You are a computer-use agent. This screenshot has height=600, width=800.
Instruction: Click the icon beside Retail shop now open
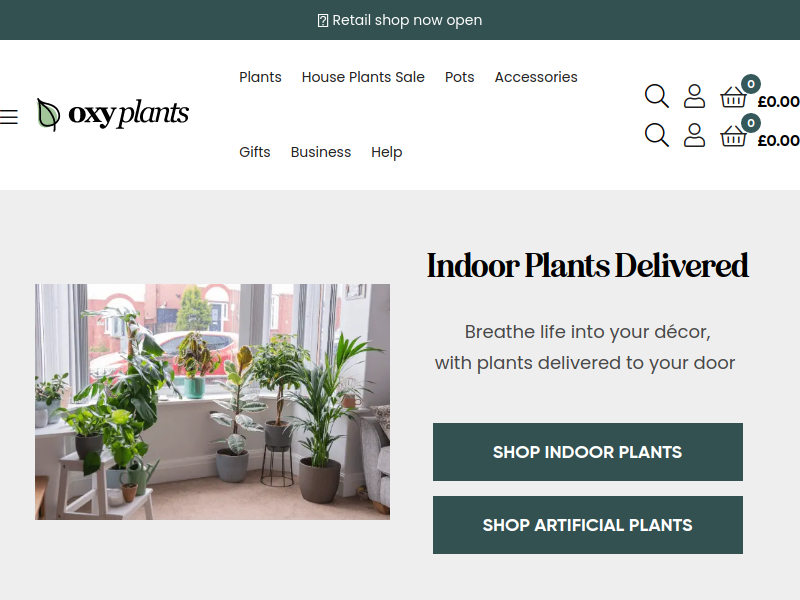(322, 20)
